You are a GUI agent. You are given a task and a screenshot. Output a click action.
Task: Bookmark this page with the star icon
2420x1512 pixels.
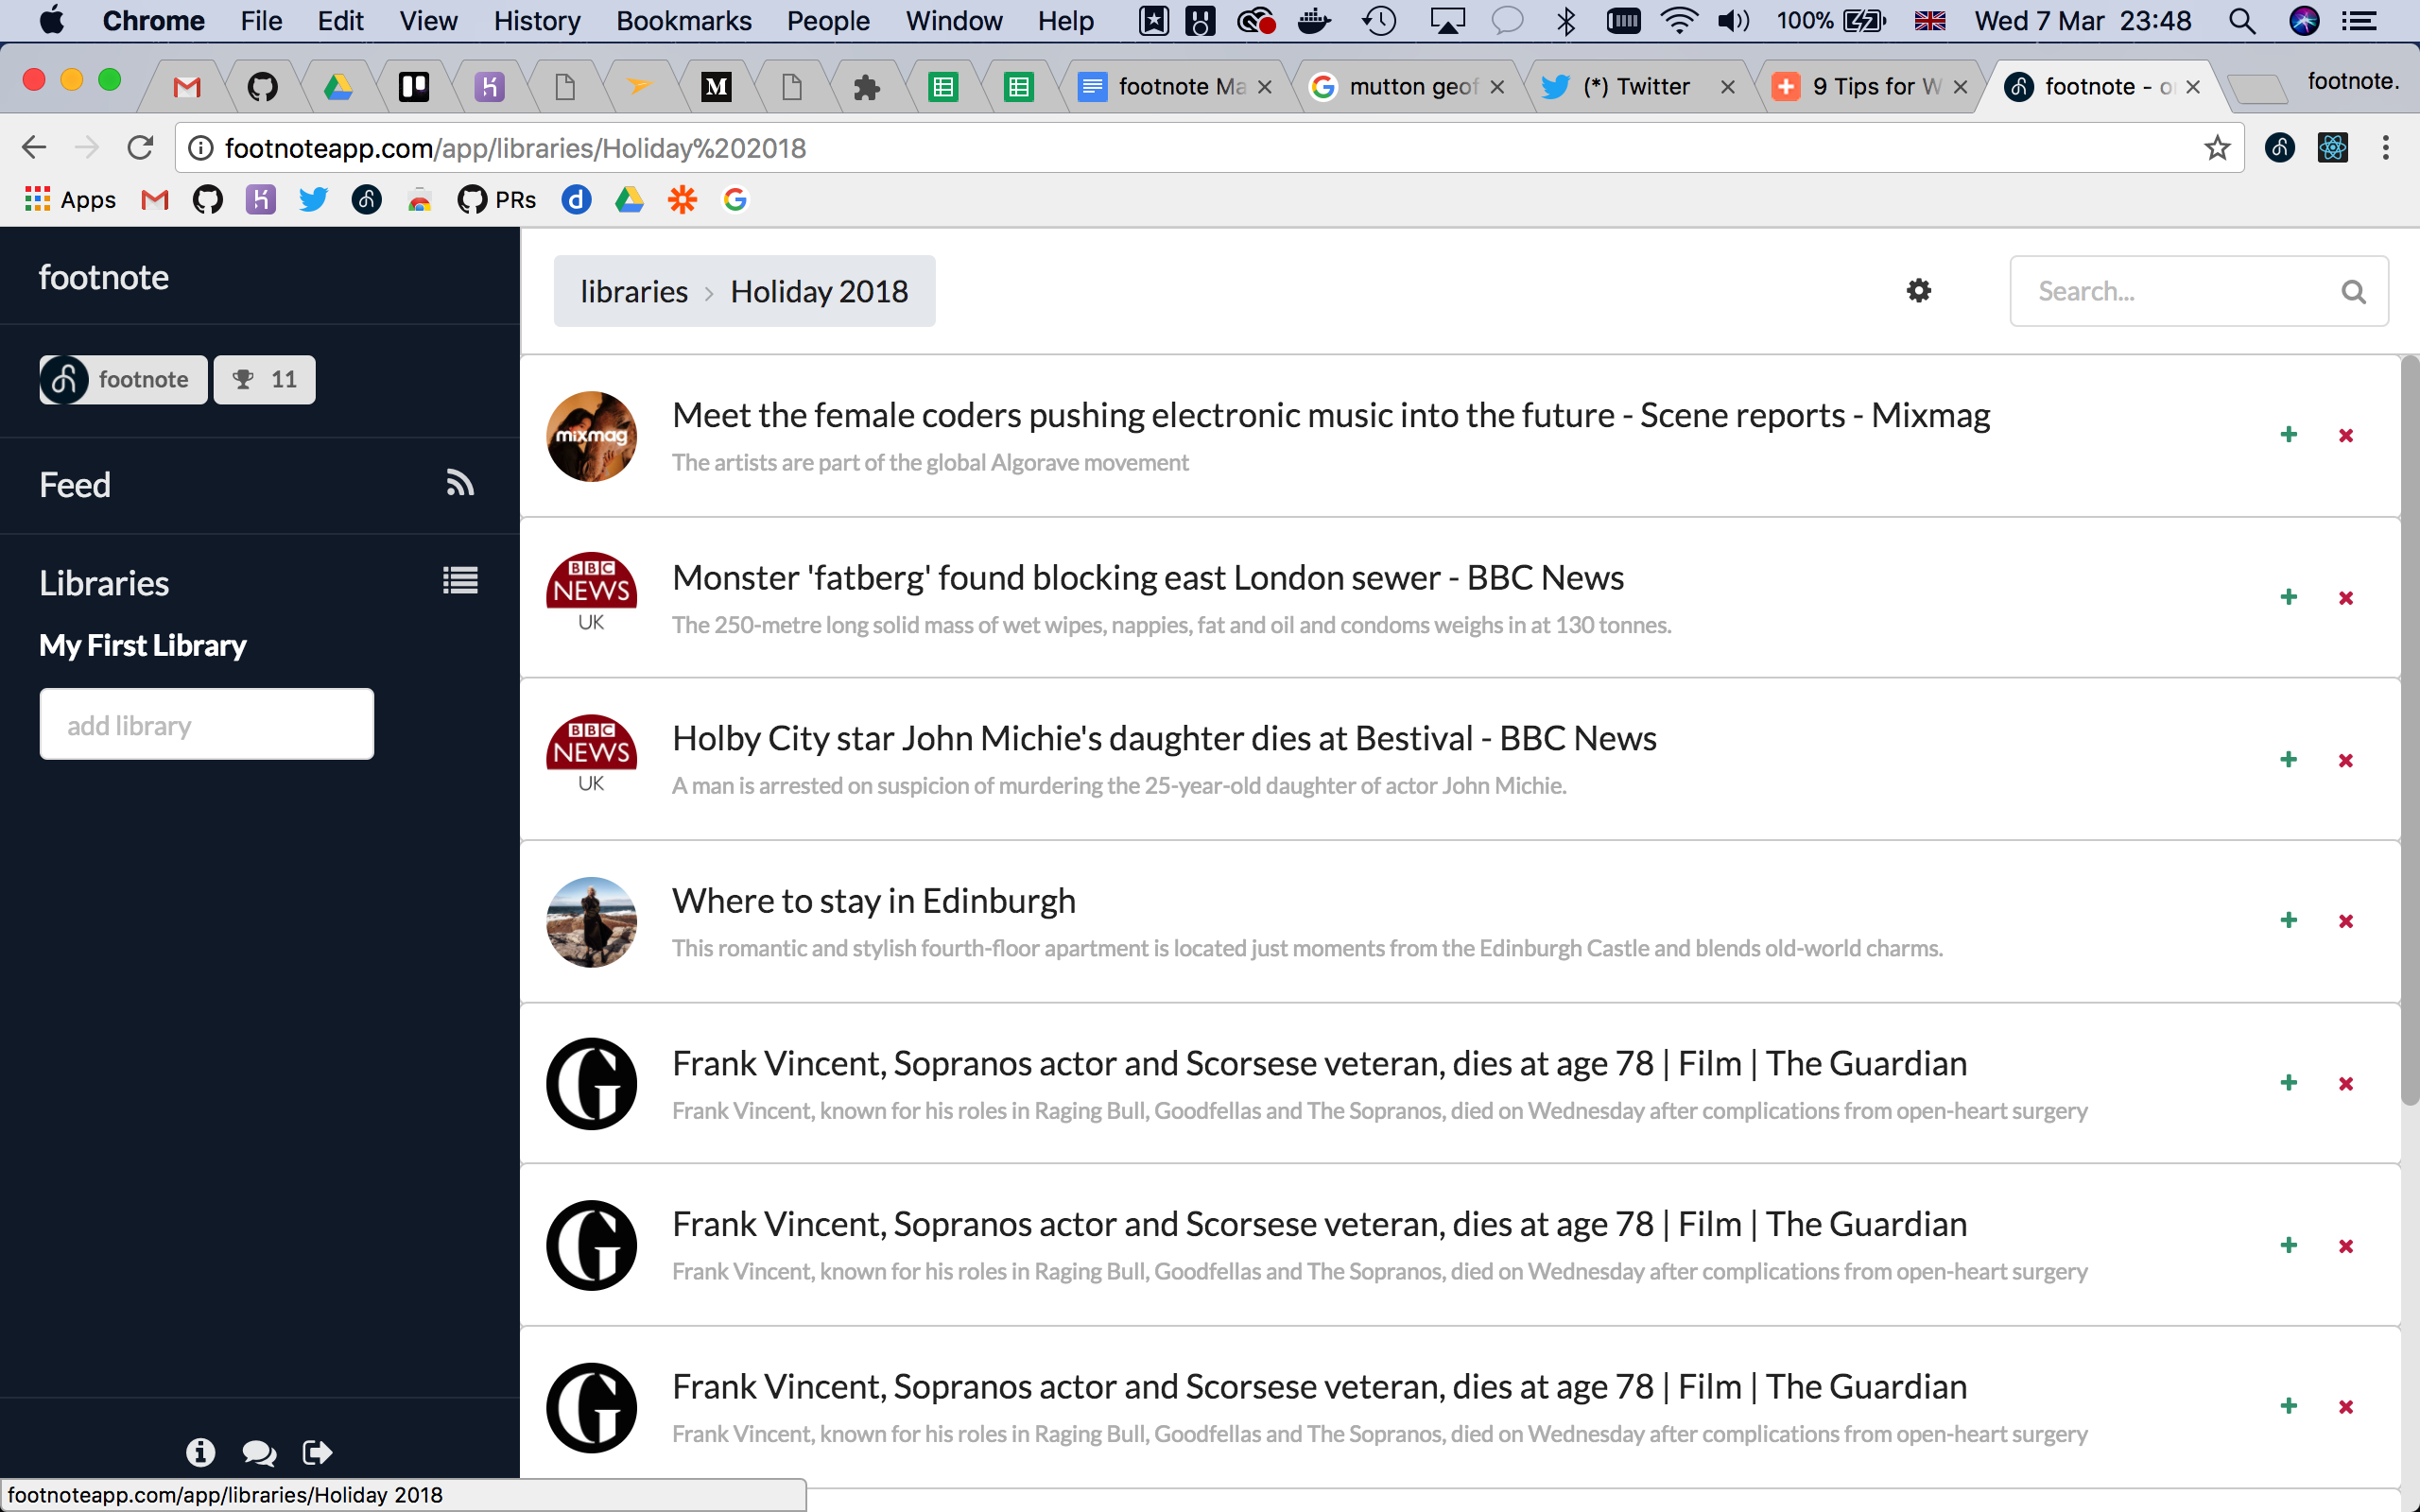click(2217, 148)
